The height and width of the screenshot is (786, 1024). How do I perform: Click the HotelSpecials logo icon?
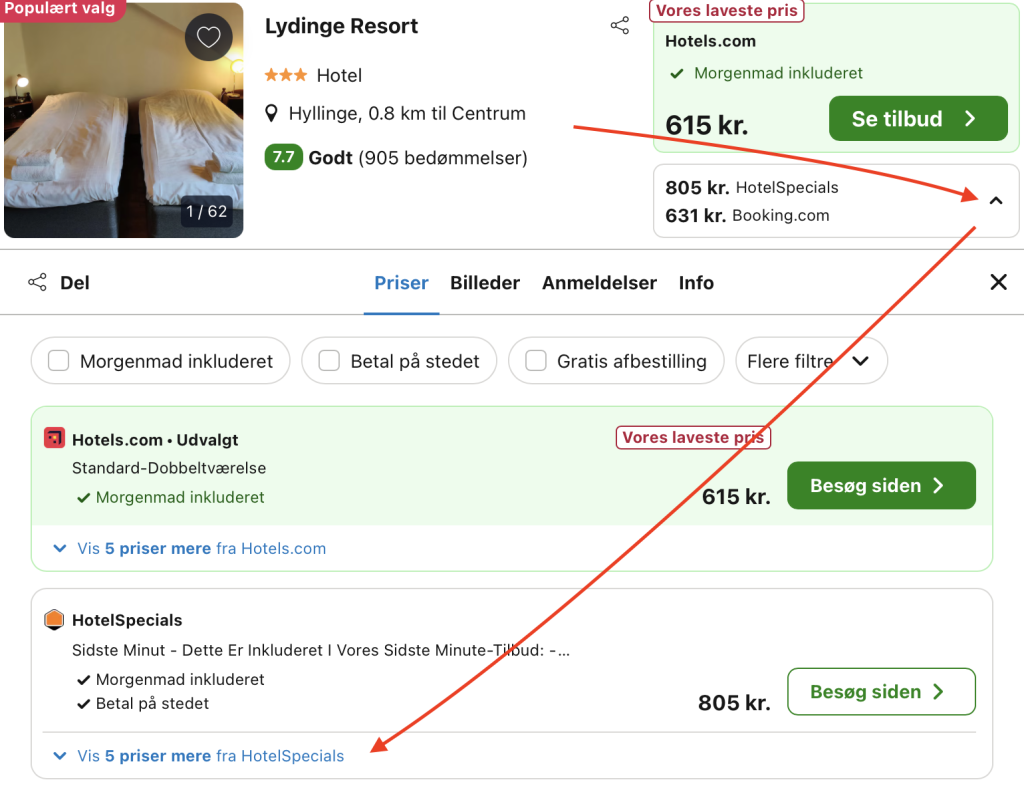click(x=55, y=620)
